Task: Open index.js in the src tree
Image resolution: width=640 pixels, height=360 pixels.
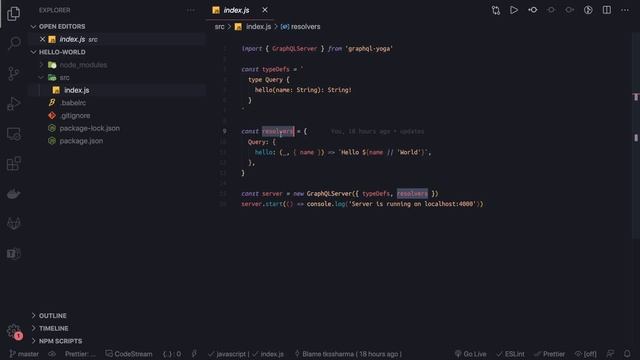Action: click(x=76, y=90)
